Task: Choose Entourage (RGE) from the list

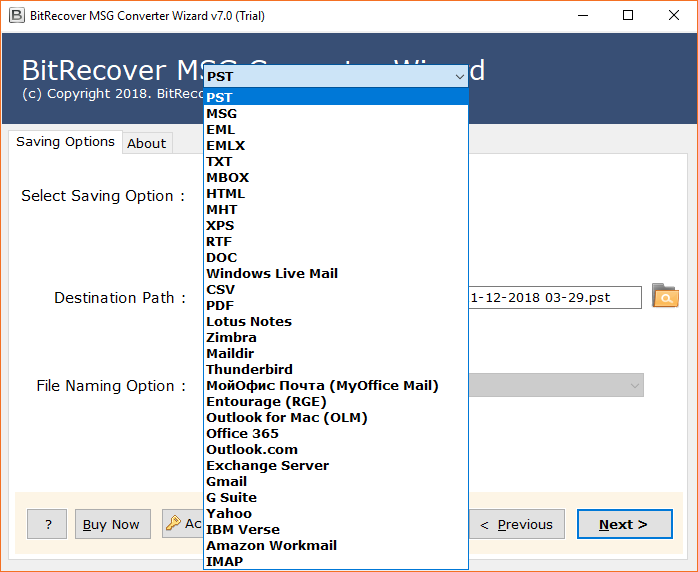Action: 336,402
